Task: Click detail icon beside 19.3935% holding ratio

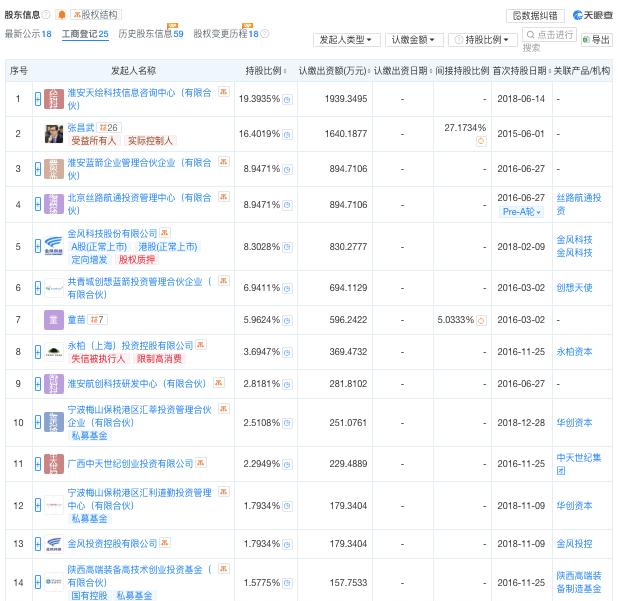Action: (287, 100)
